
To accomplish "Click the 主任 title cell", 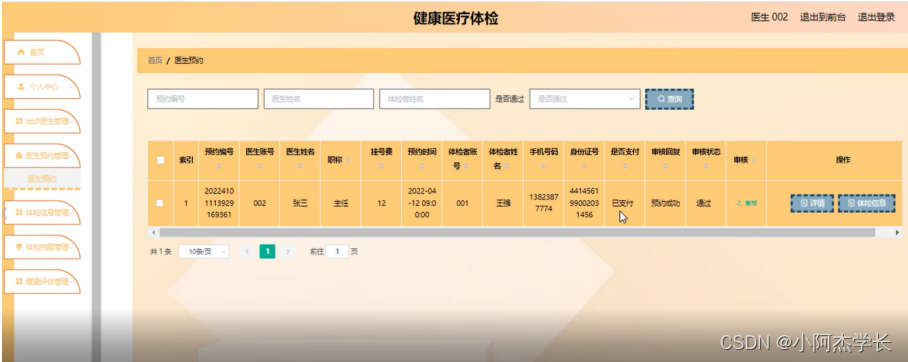I will (x=340, y=203).
